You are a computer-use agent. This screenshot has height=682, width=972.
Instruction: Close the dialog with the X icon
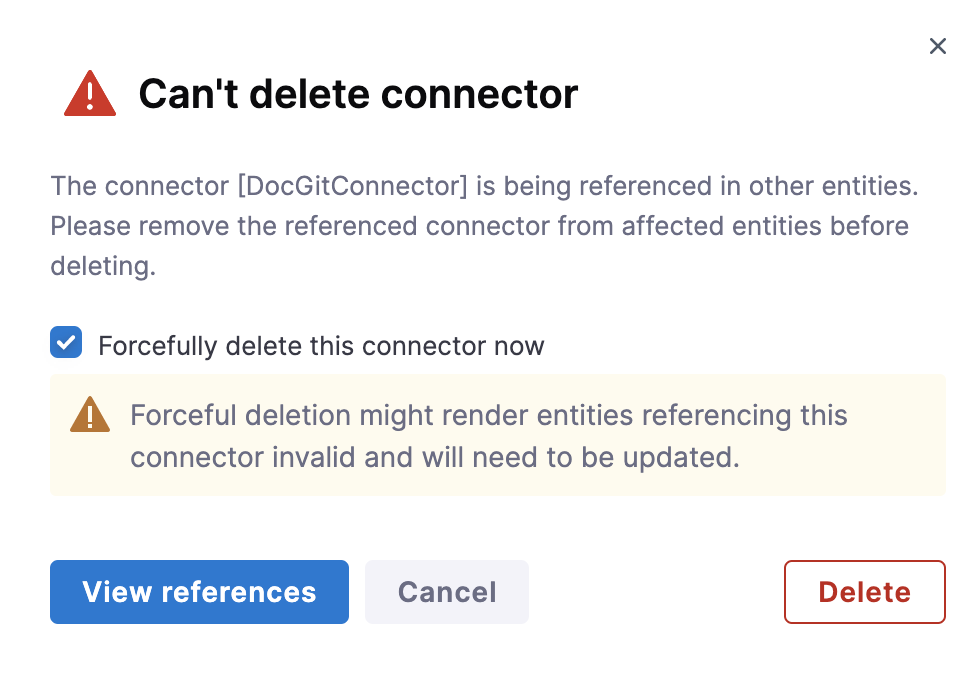[x=937, y=46]
